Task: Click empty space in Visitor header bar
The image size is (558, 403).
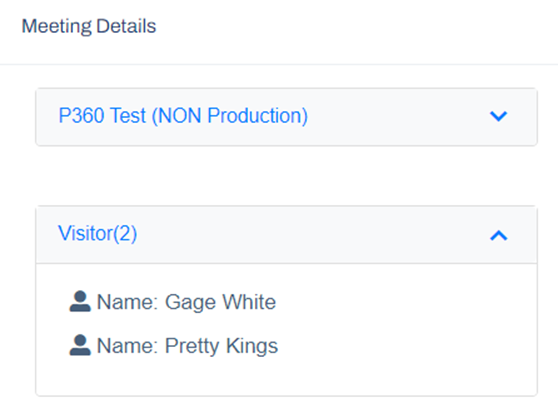Action: [313, 235]
